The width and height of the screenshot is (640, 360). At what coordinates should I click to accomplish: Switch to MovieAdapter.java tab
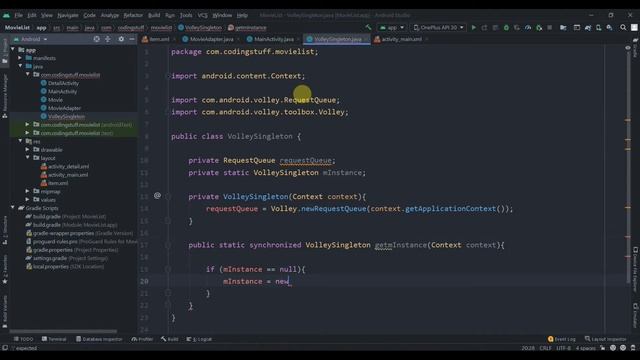pyautogui.click(x=211, y=39)
